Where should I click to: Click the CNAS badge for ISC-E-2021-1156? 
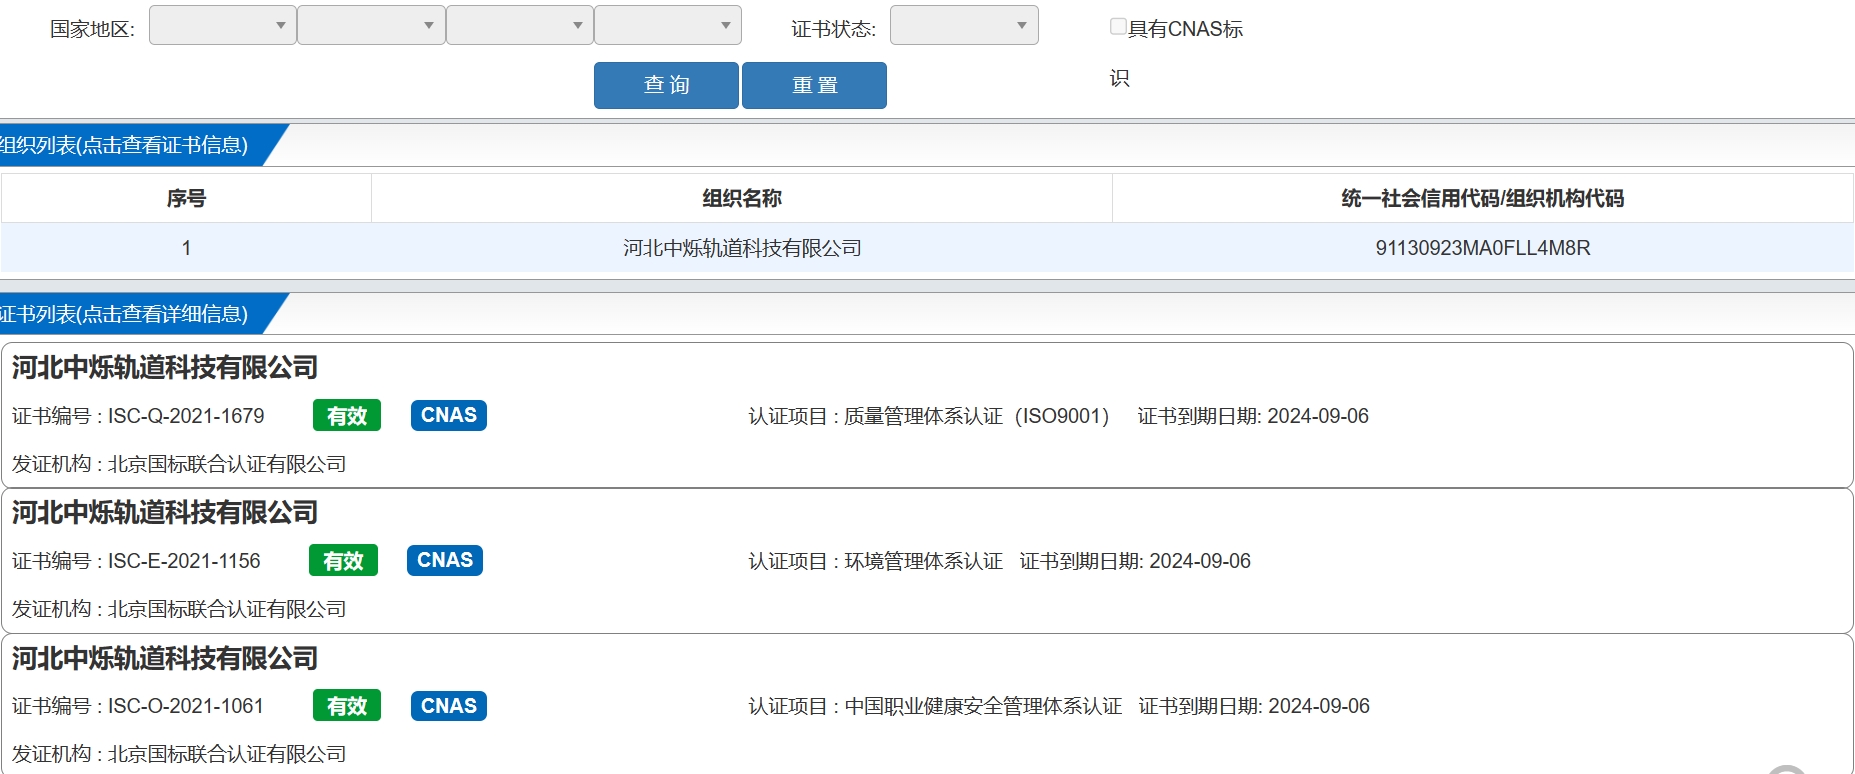(445, 560)
